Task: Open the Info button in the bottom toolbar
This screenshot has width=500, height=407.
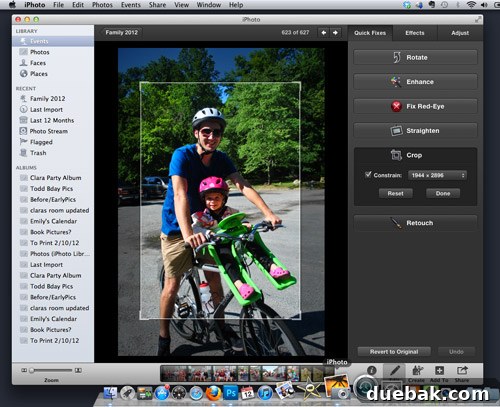Action: pos(372,370)
